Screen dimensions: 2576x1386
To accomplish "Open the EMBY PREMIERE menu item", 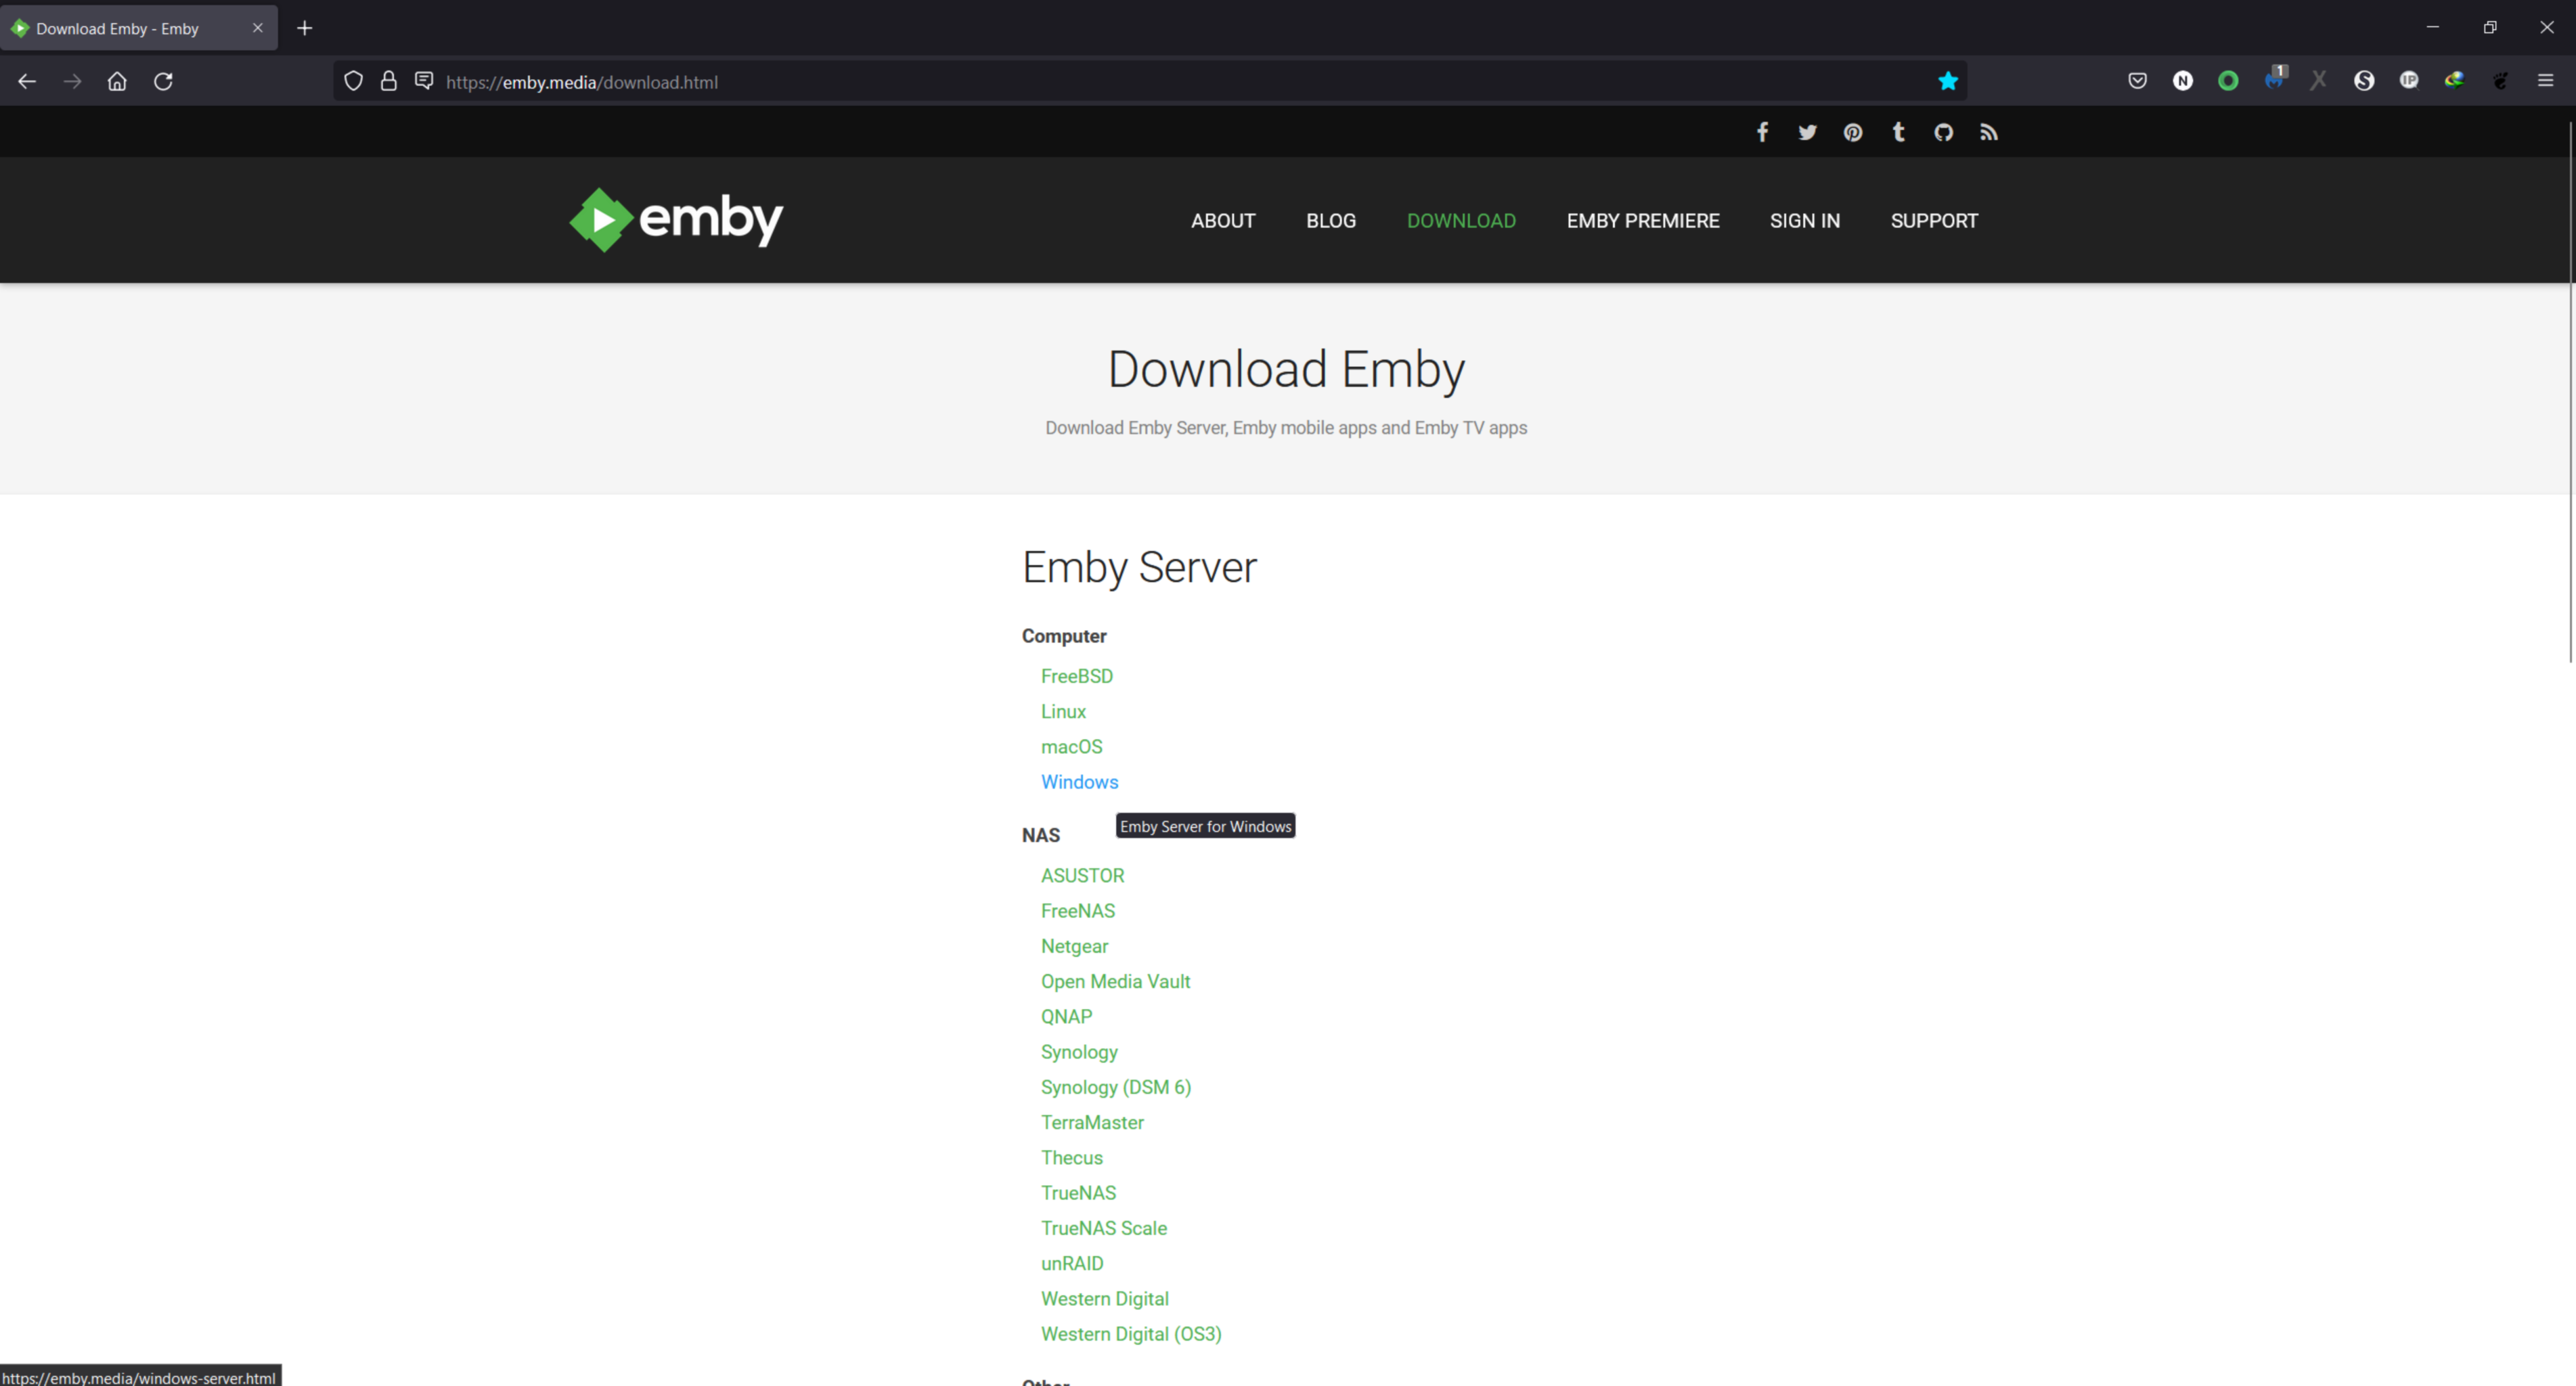I will tap(1642, 221).
